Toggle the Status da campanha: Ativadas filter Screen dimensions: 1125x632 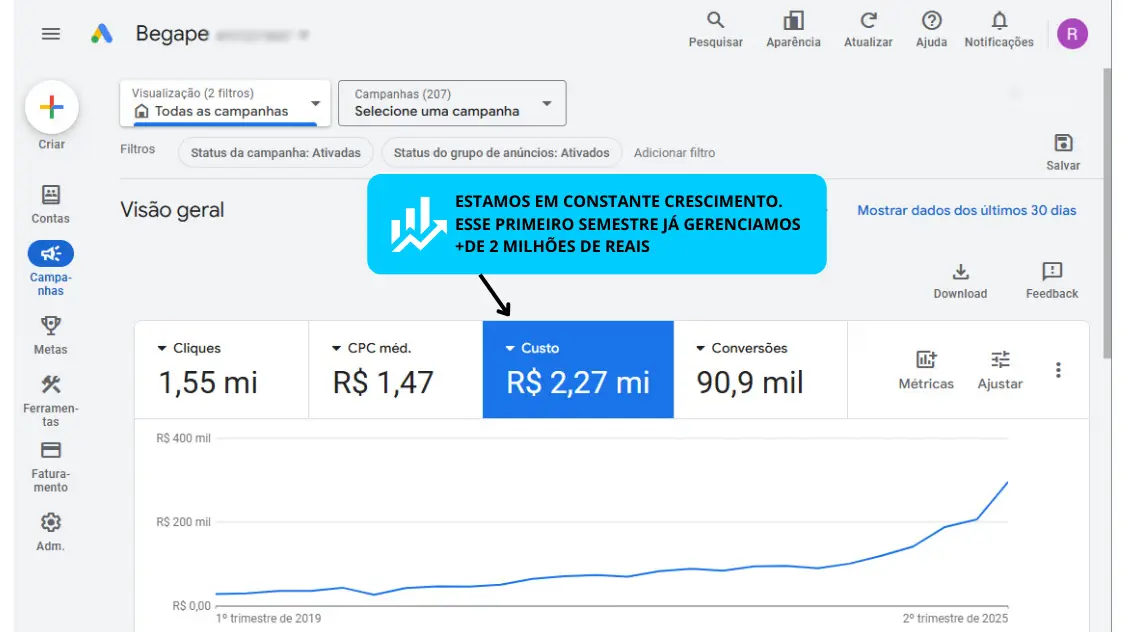276,153
